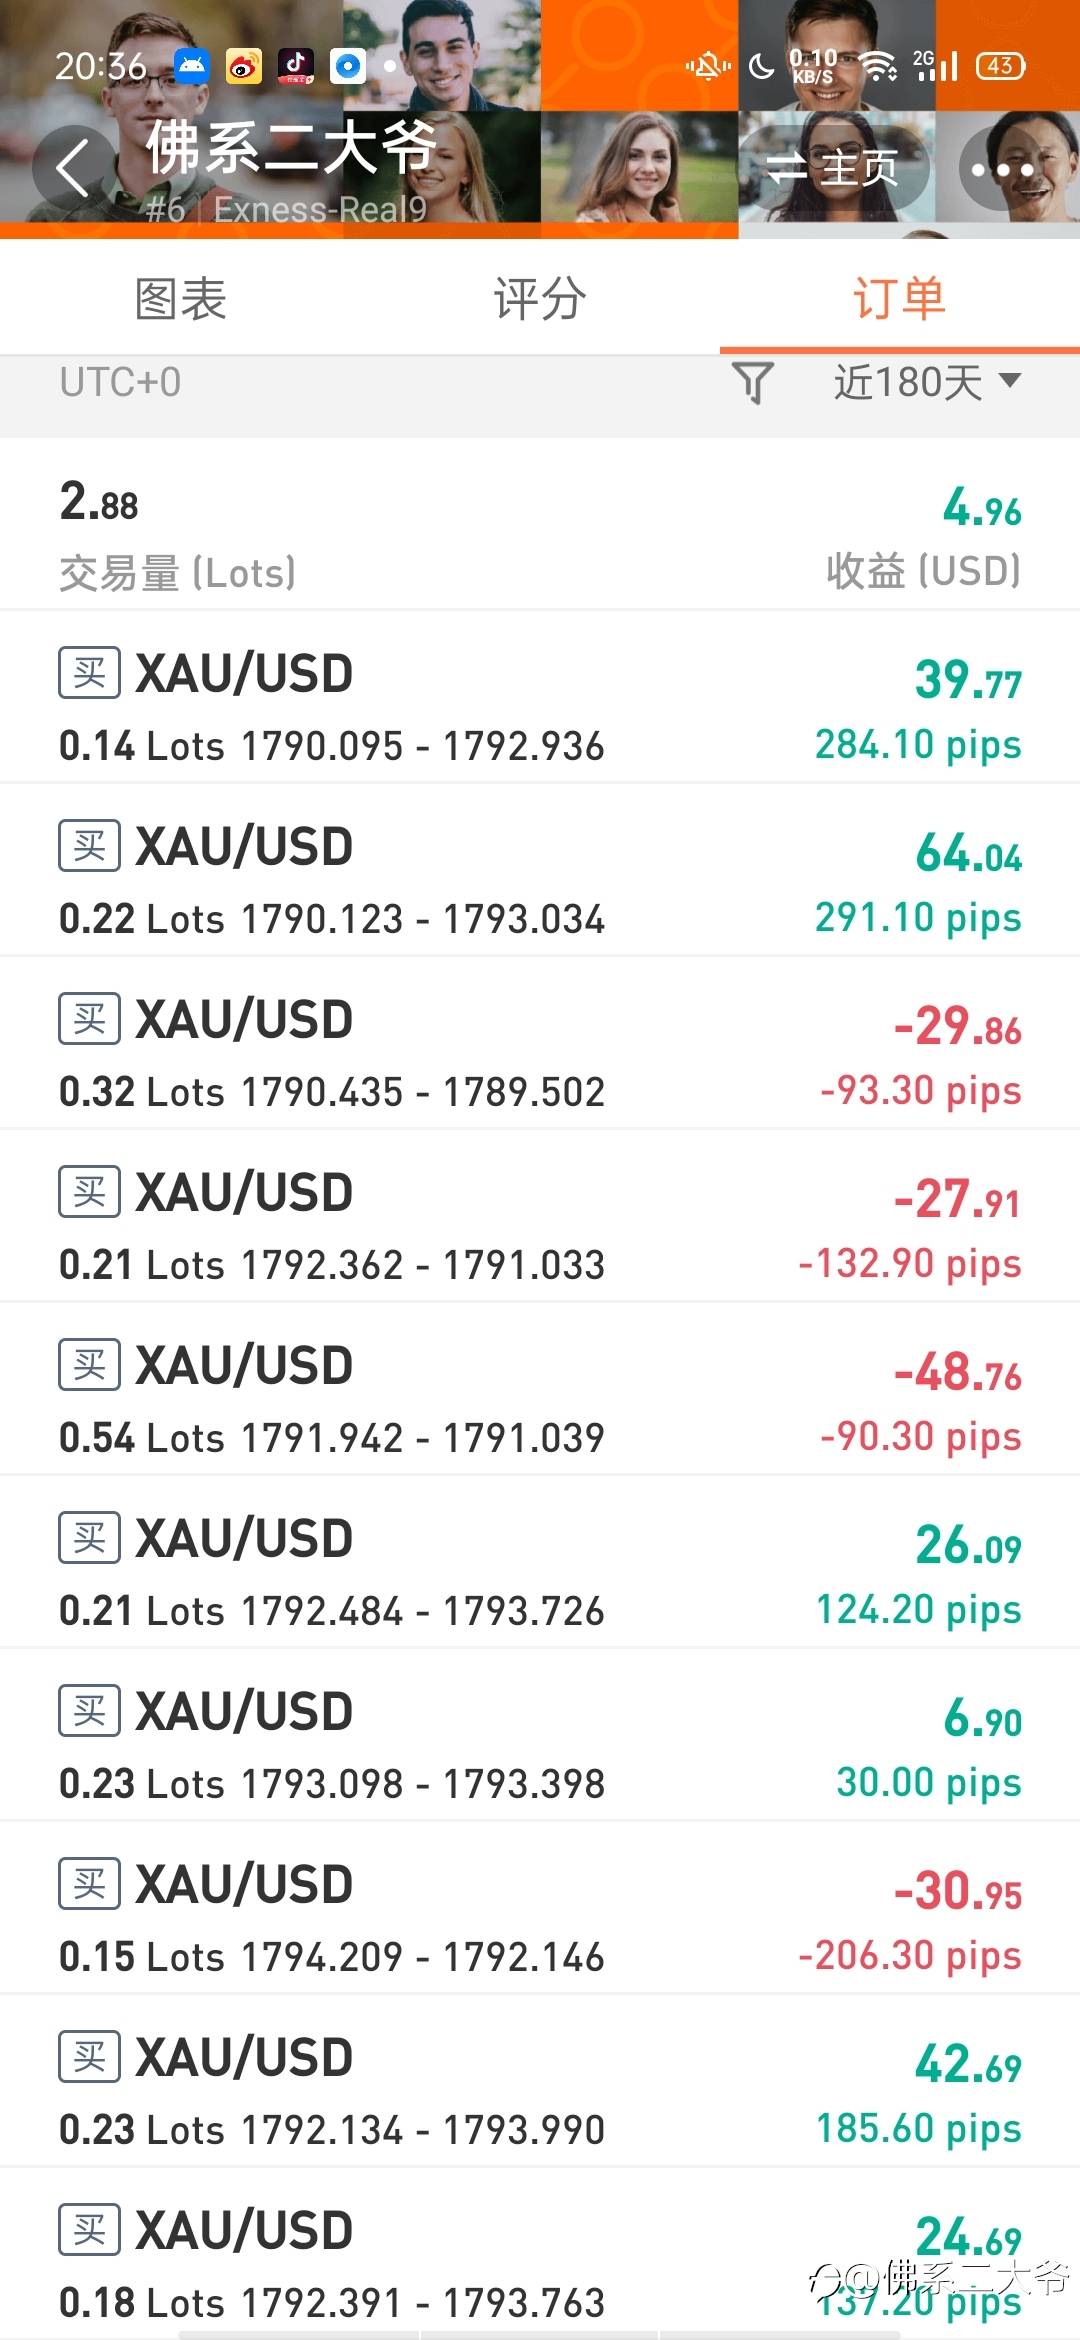Switch to the 评分 tab
This screenshot has width=1080, height=2340.
(539, 298)
